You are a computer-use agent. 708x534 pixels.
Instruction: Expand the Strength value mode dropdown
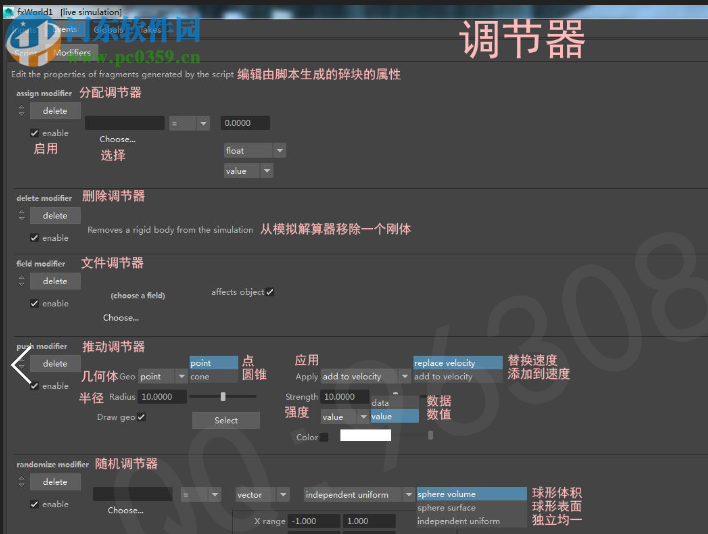[x=345, y=417]
